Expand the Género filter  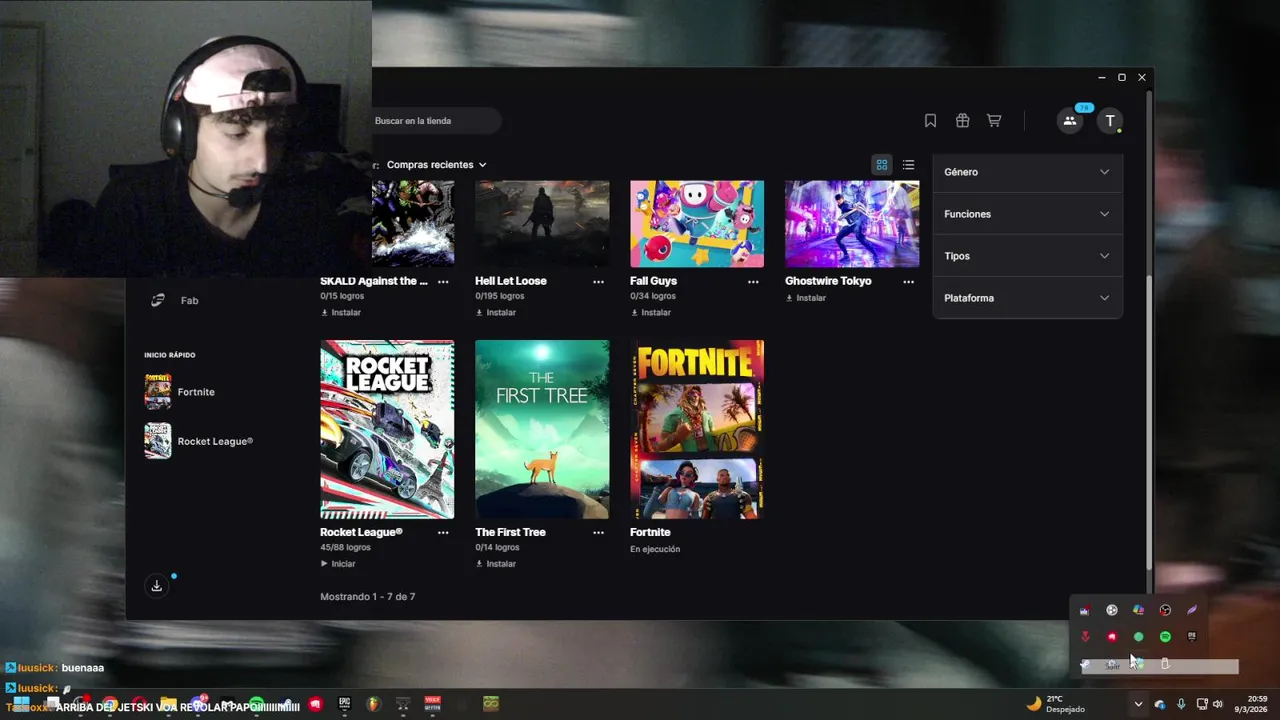coord(1027,172)
